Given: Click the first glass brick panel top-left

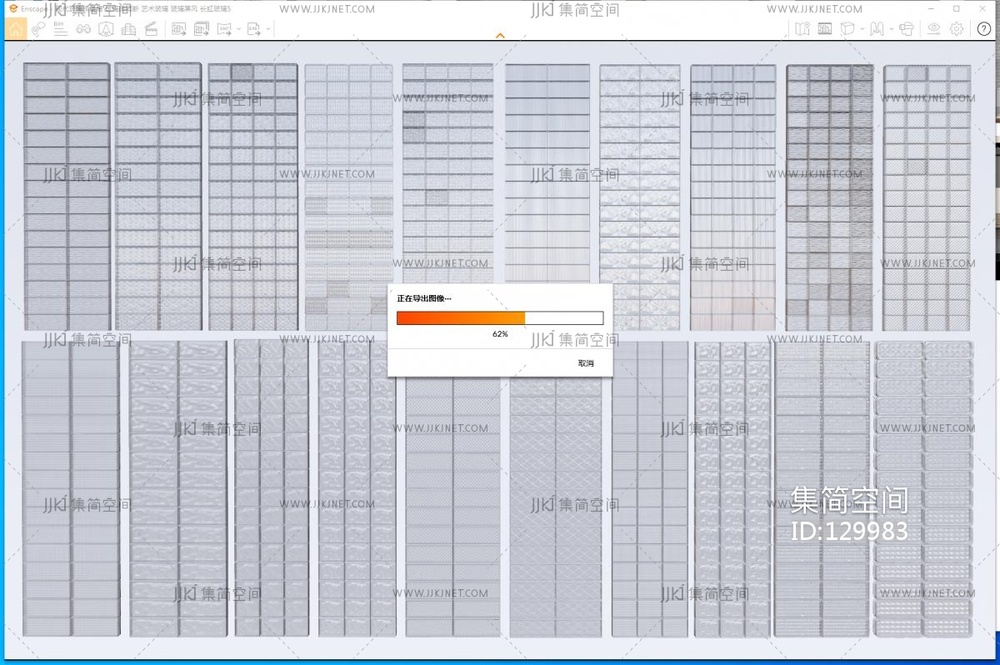Looking at the screenshot, I should click(x=67, y=196).
